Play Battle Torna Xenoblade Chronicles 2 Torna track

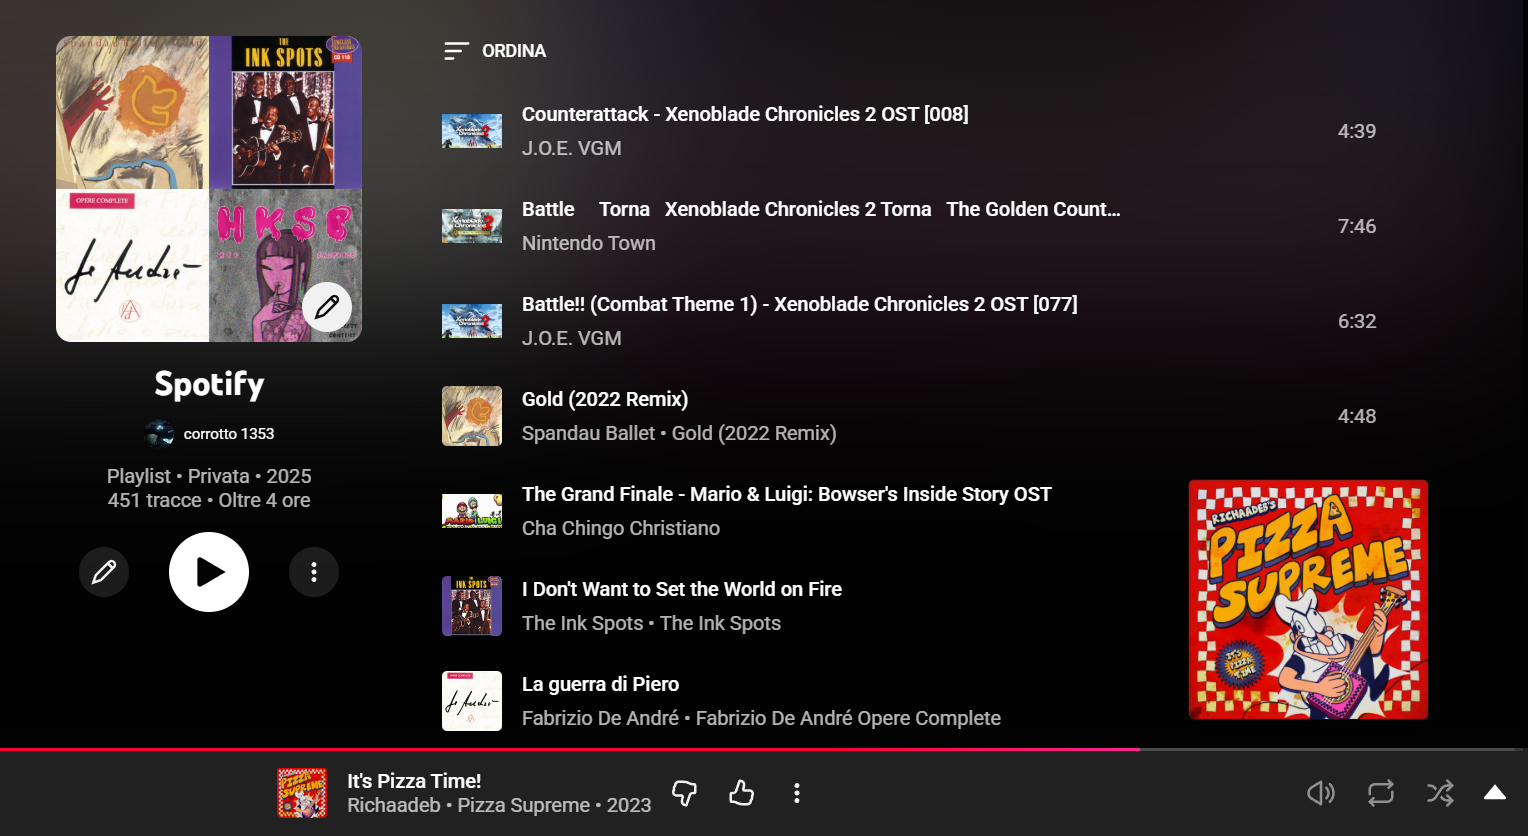[821, 209]
